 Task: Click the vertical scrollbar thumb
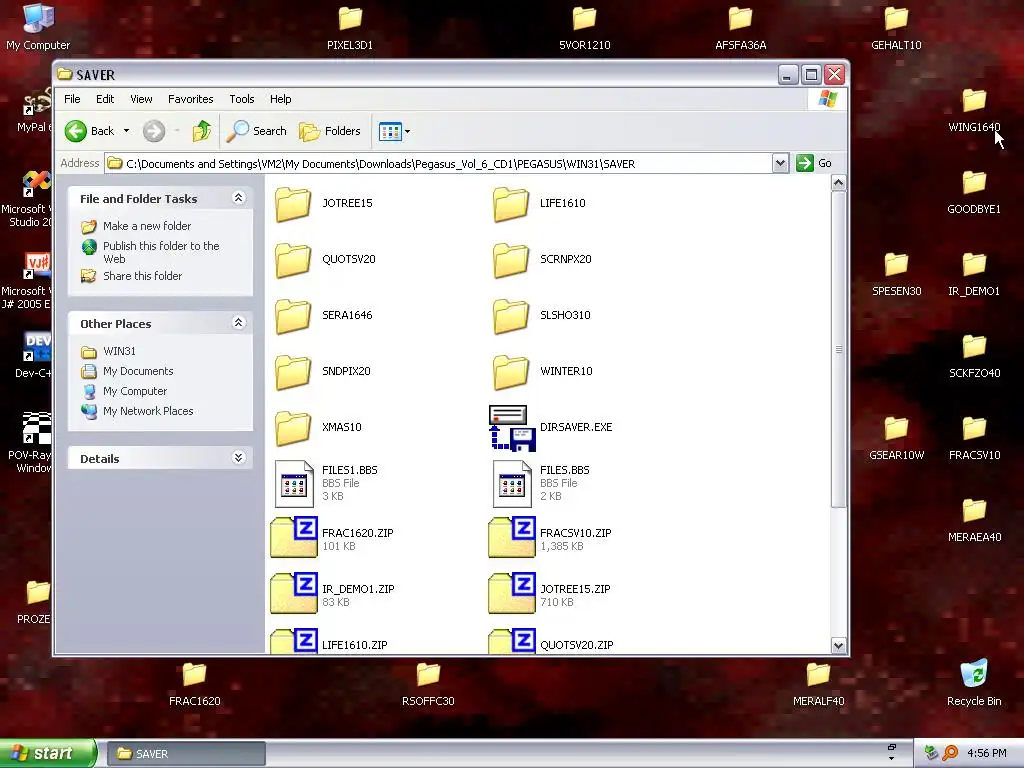(x=839, y=349)
